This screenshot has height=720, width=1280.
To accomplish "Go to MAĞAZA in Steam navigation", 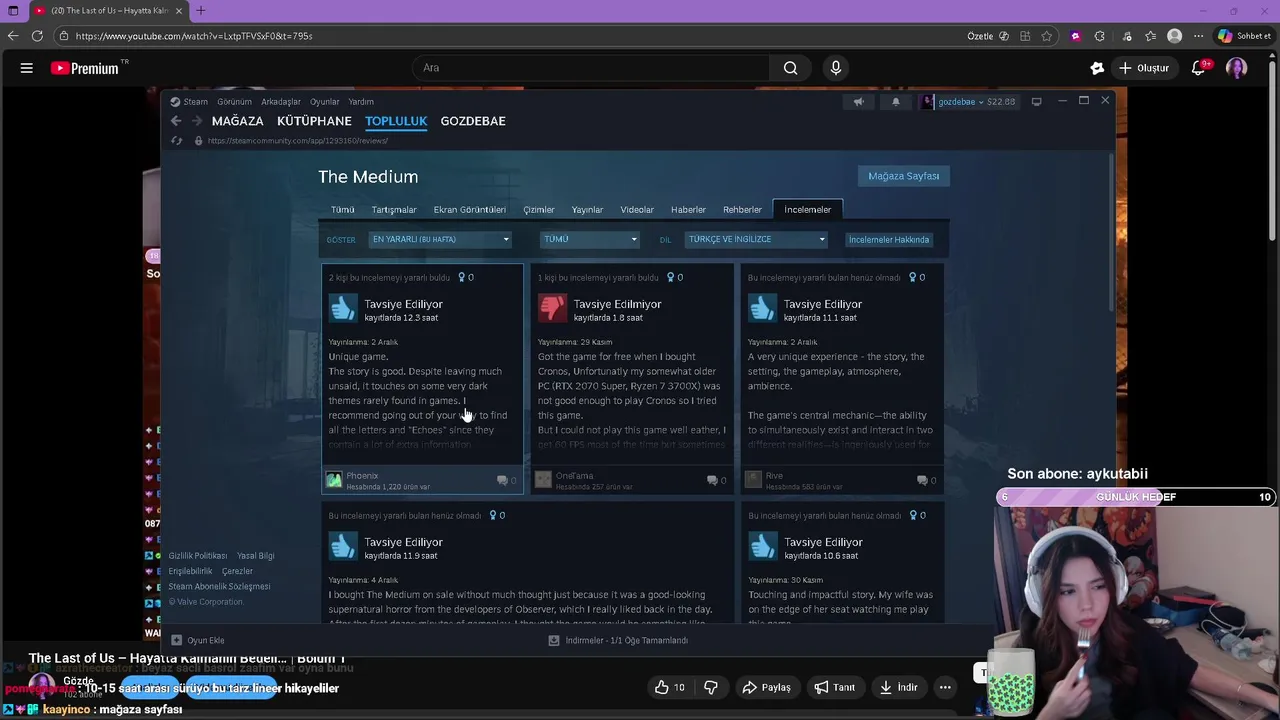I will (238, 121).
